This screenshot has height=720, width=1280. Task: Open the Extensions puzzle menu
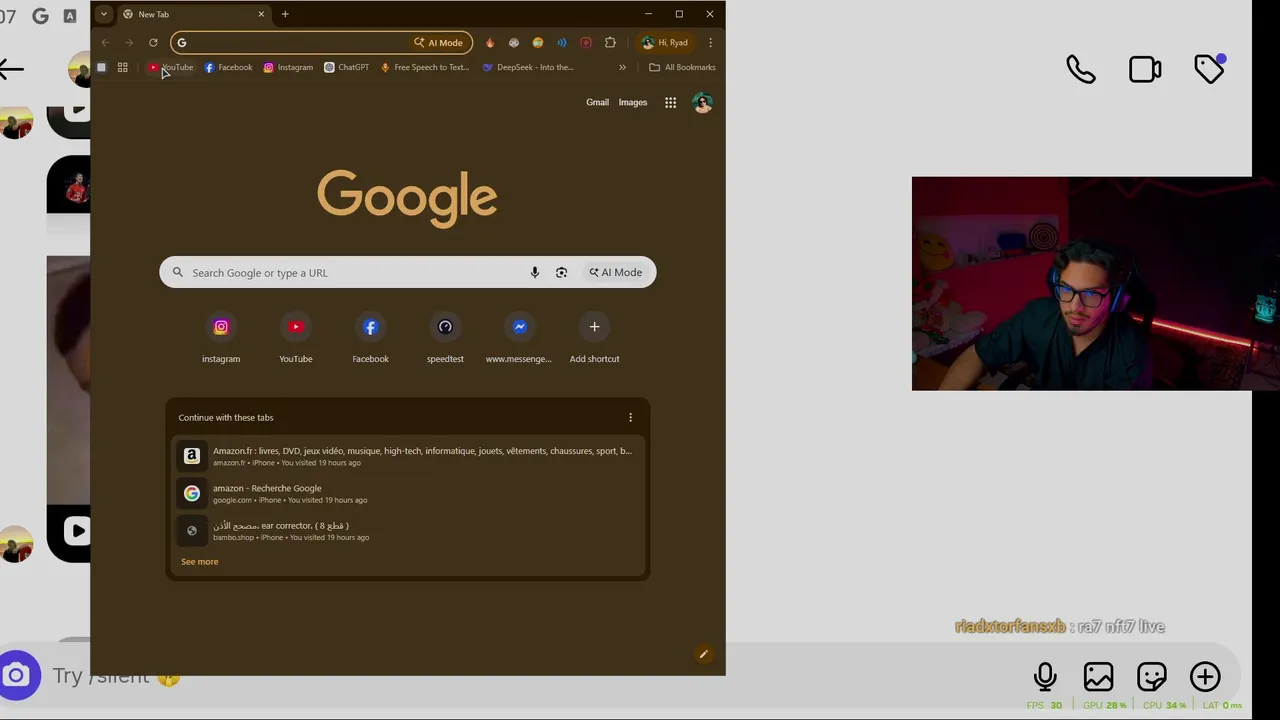(x=610, y=43)
